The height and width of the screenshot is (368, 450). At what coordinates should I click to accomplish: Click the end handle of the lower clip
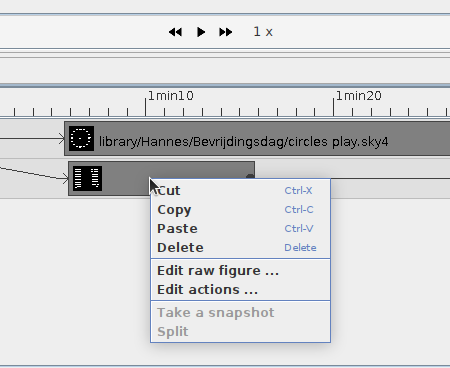[250, 176]
